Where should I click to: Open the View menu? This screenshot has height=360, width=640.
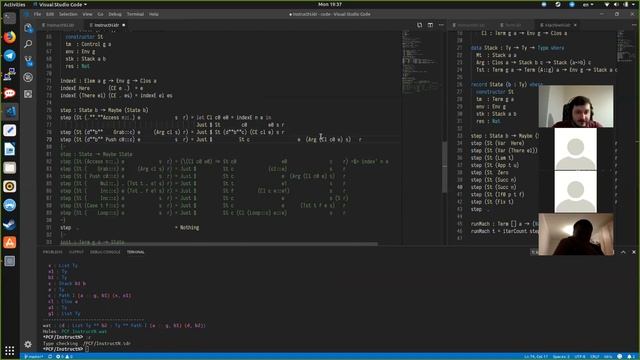pos(87,14)
